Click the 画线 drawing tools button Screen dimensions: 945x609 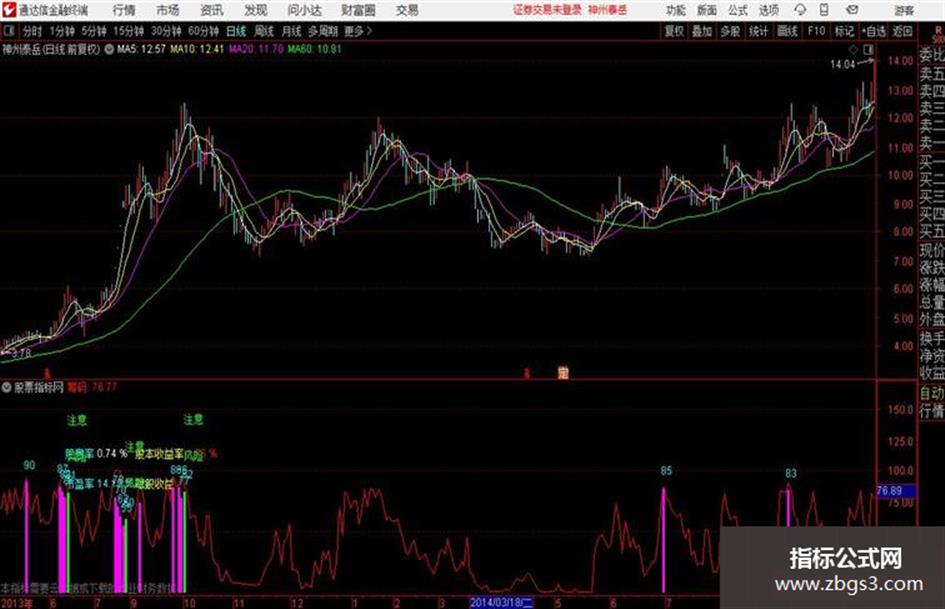click(x=787, y=31)
